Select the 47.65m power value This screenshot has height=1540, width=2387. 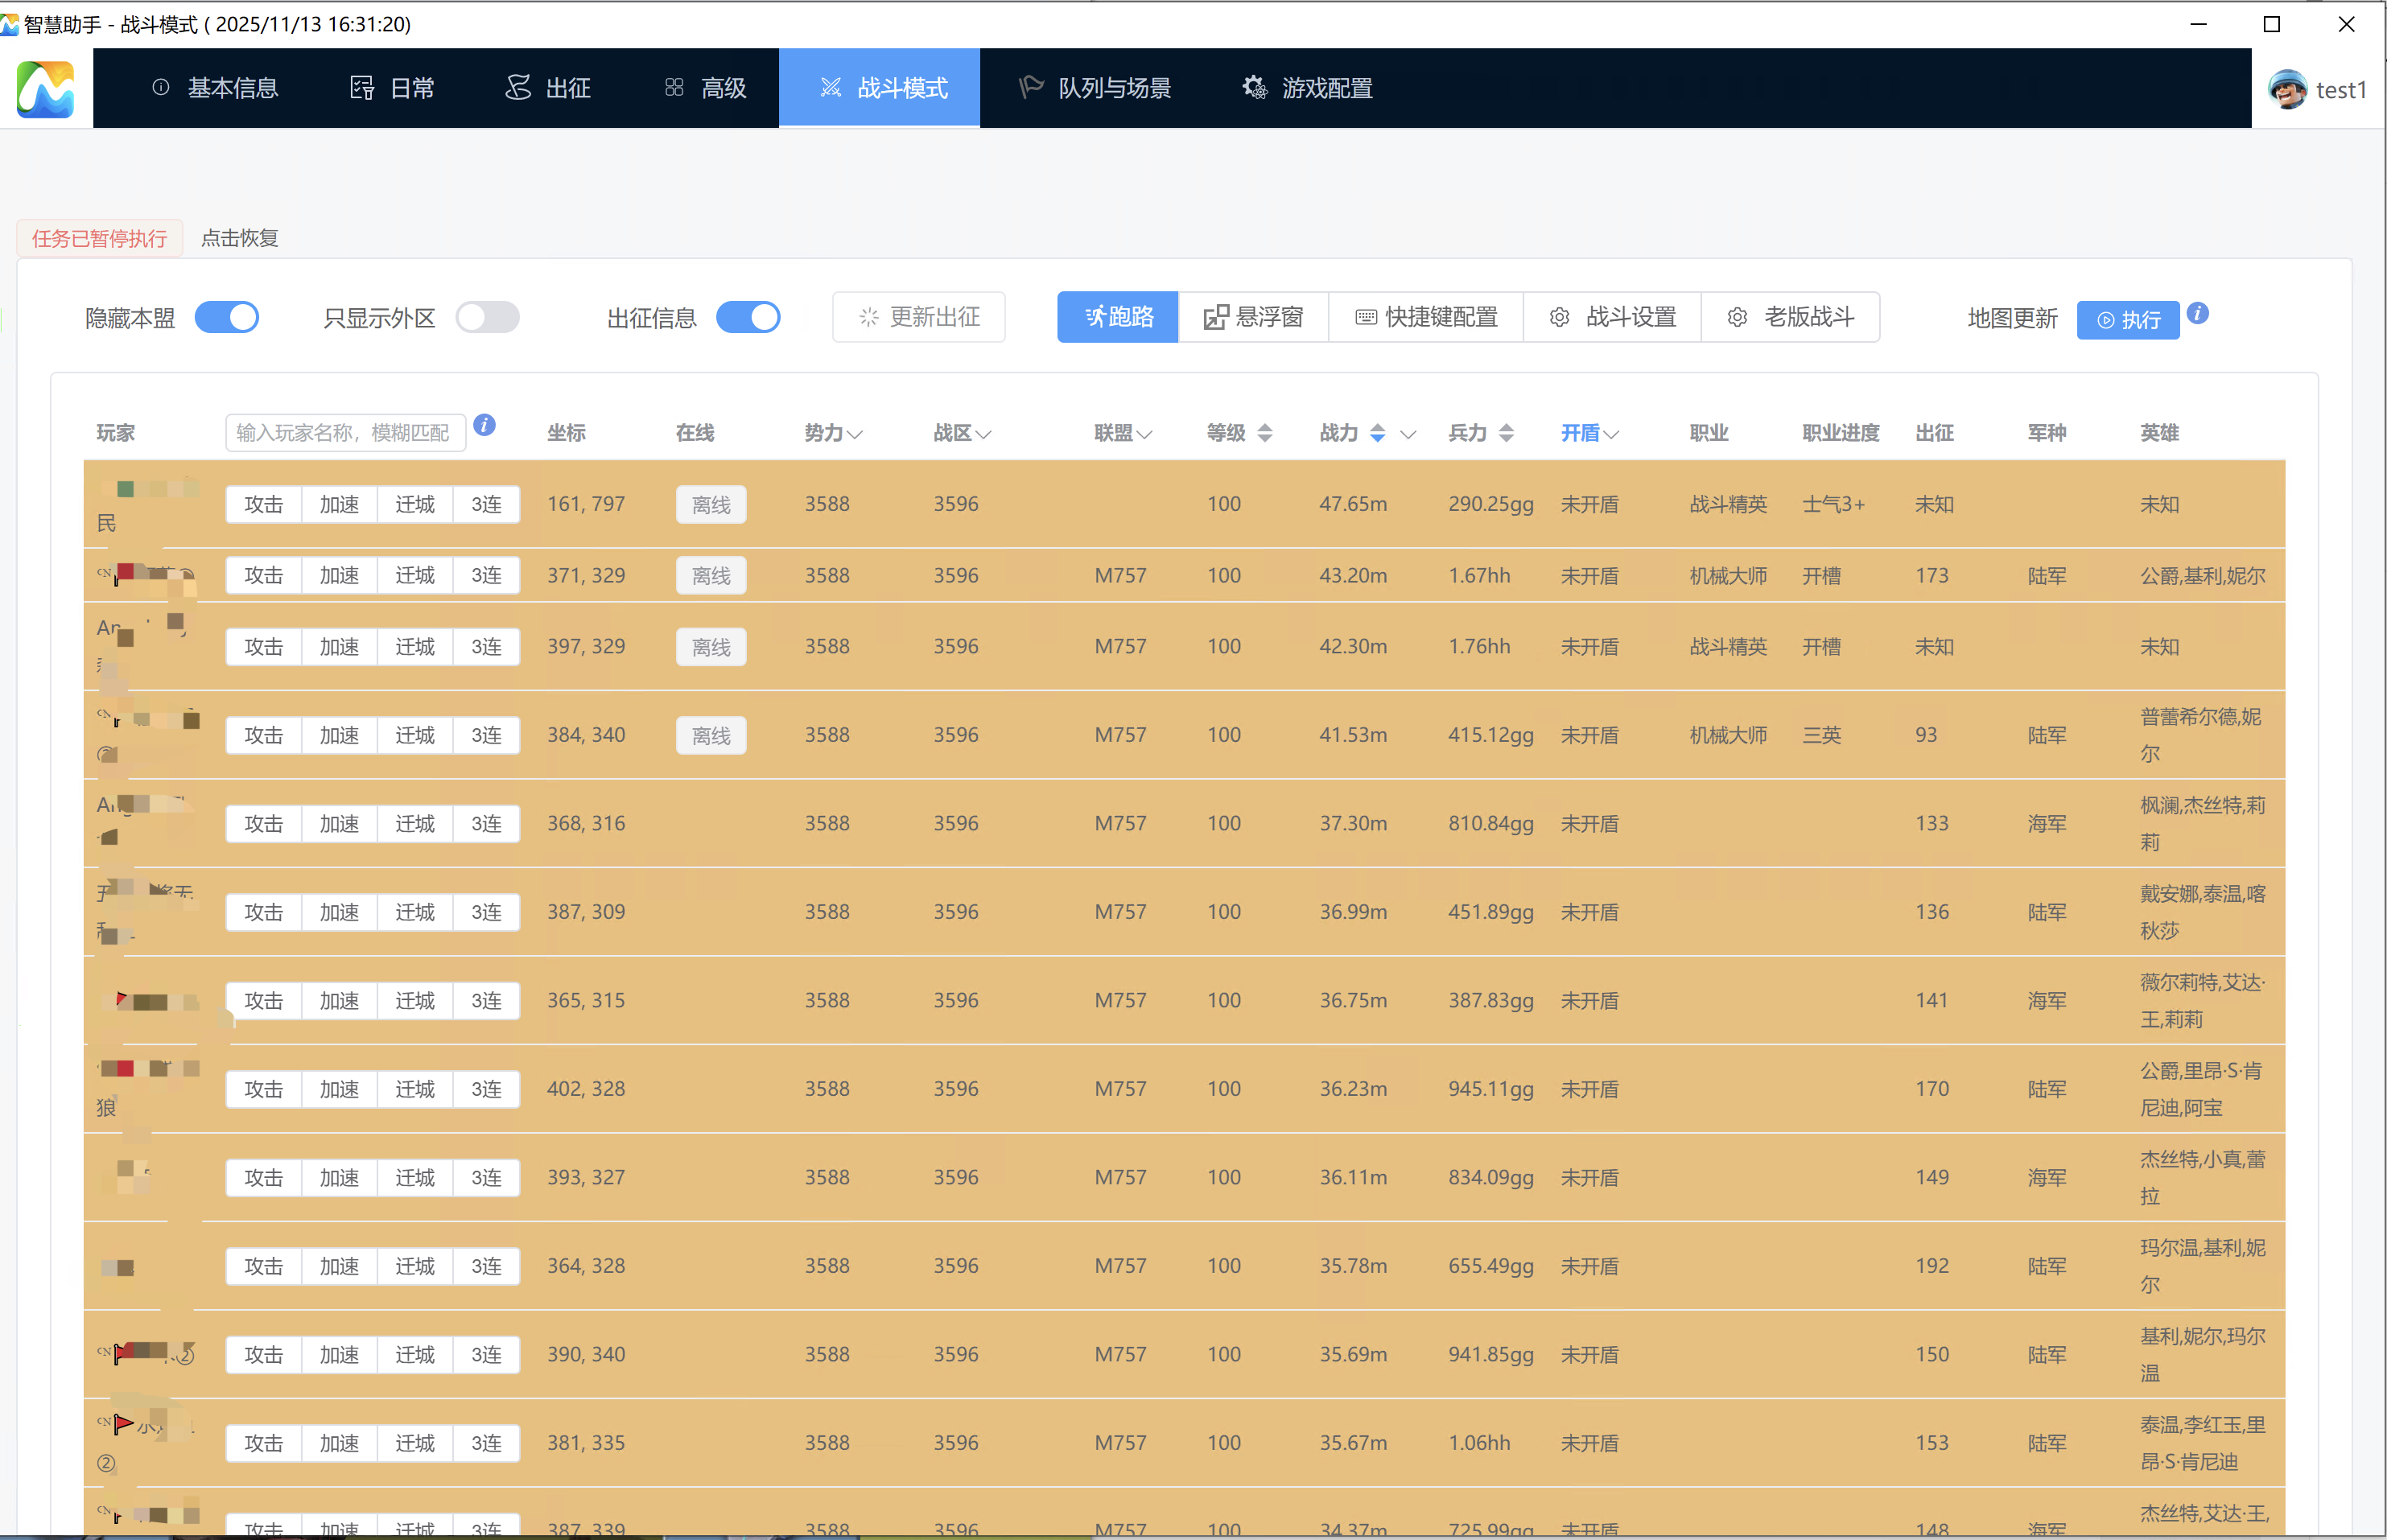point(1353,504)
